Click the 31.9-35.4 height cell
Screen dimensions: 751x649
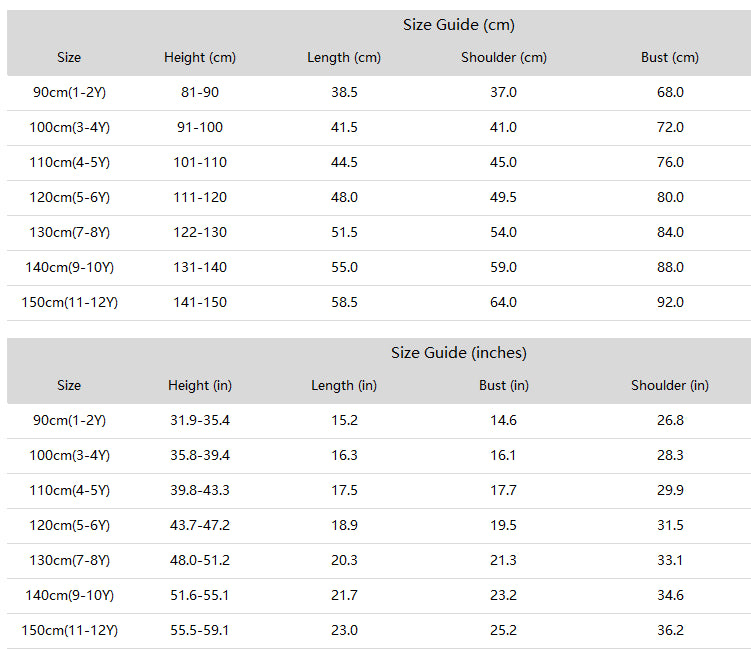click(x=200, y=420)
